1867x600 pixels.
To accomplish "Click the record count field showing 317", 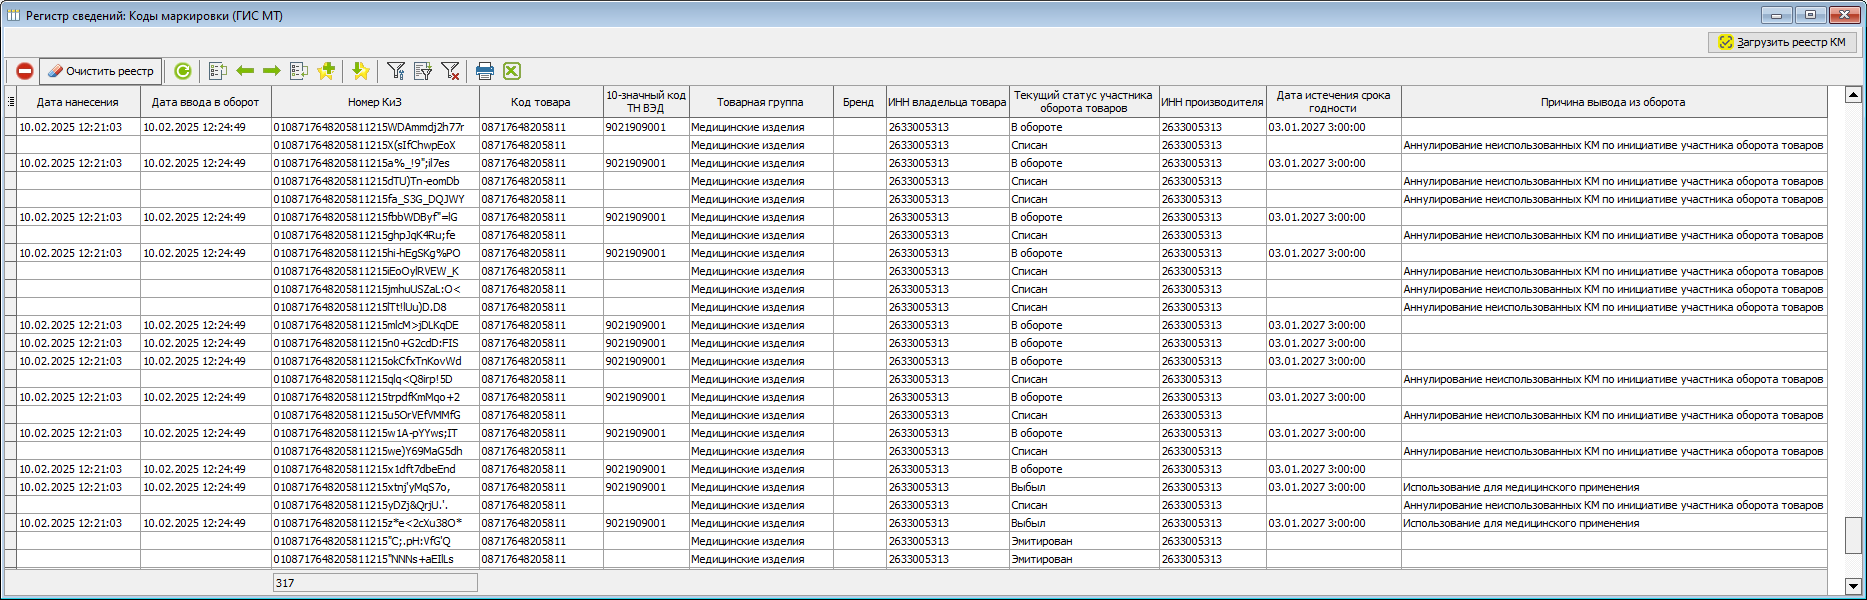I will 375,583.
